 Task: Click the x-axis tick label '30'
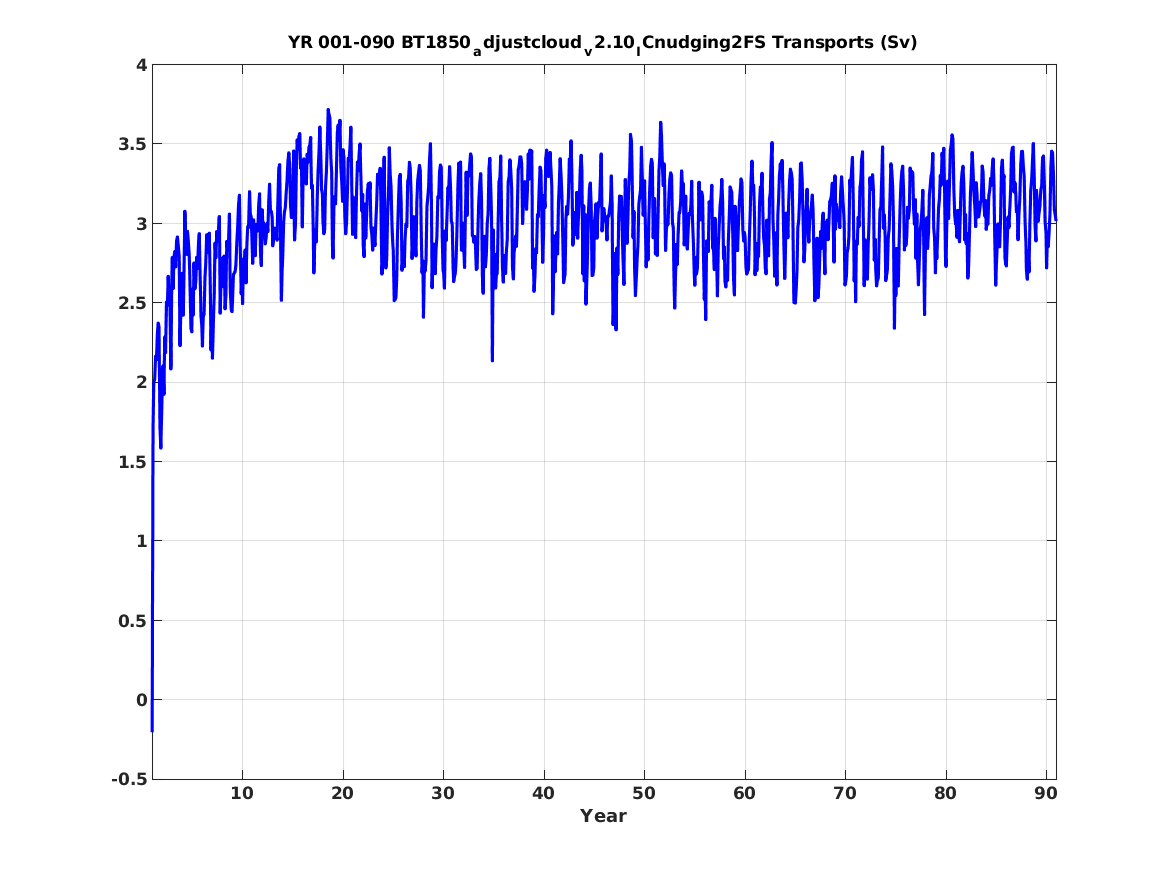[x=443, y=794]
